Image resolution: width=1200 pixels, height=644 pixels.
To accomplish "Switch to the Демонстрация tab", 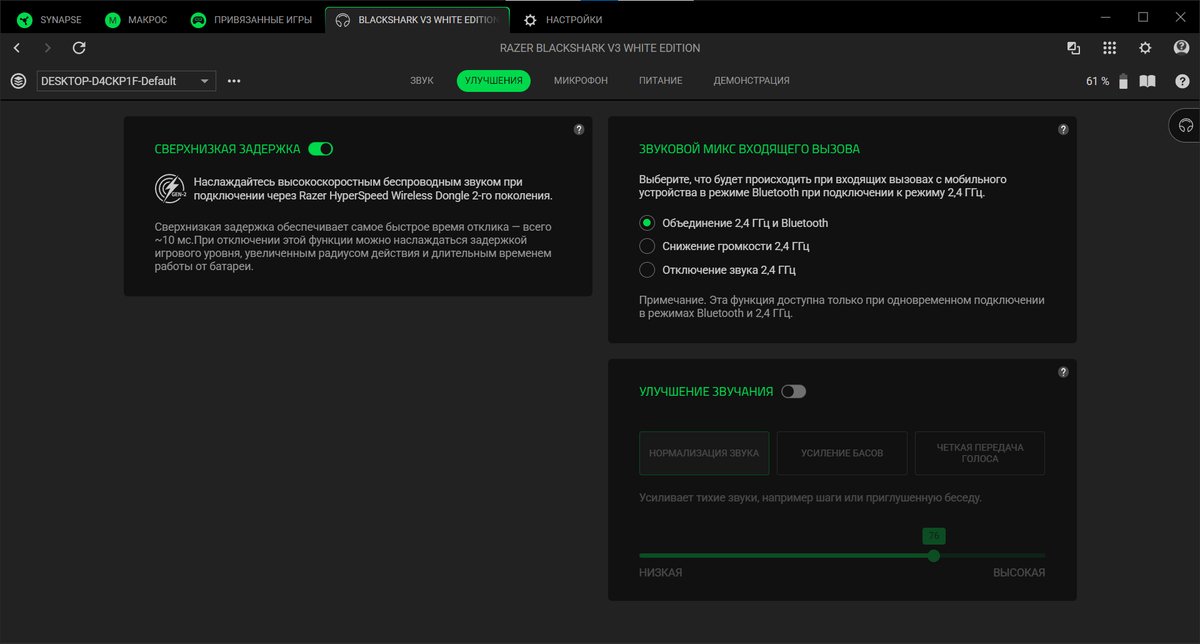I will click(x=751, y=81).
